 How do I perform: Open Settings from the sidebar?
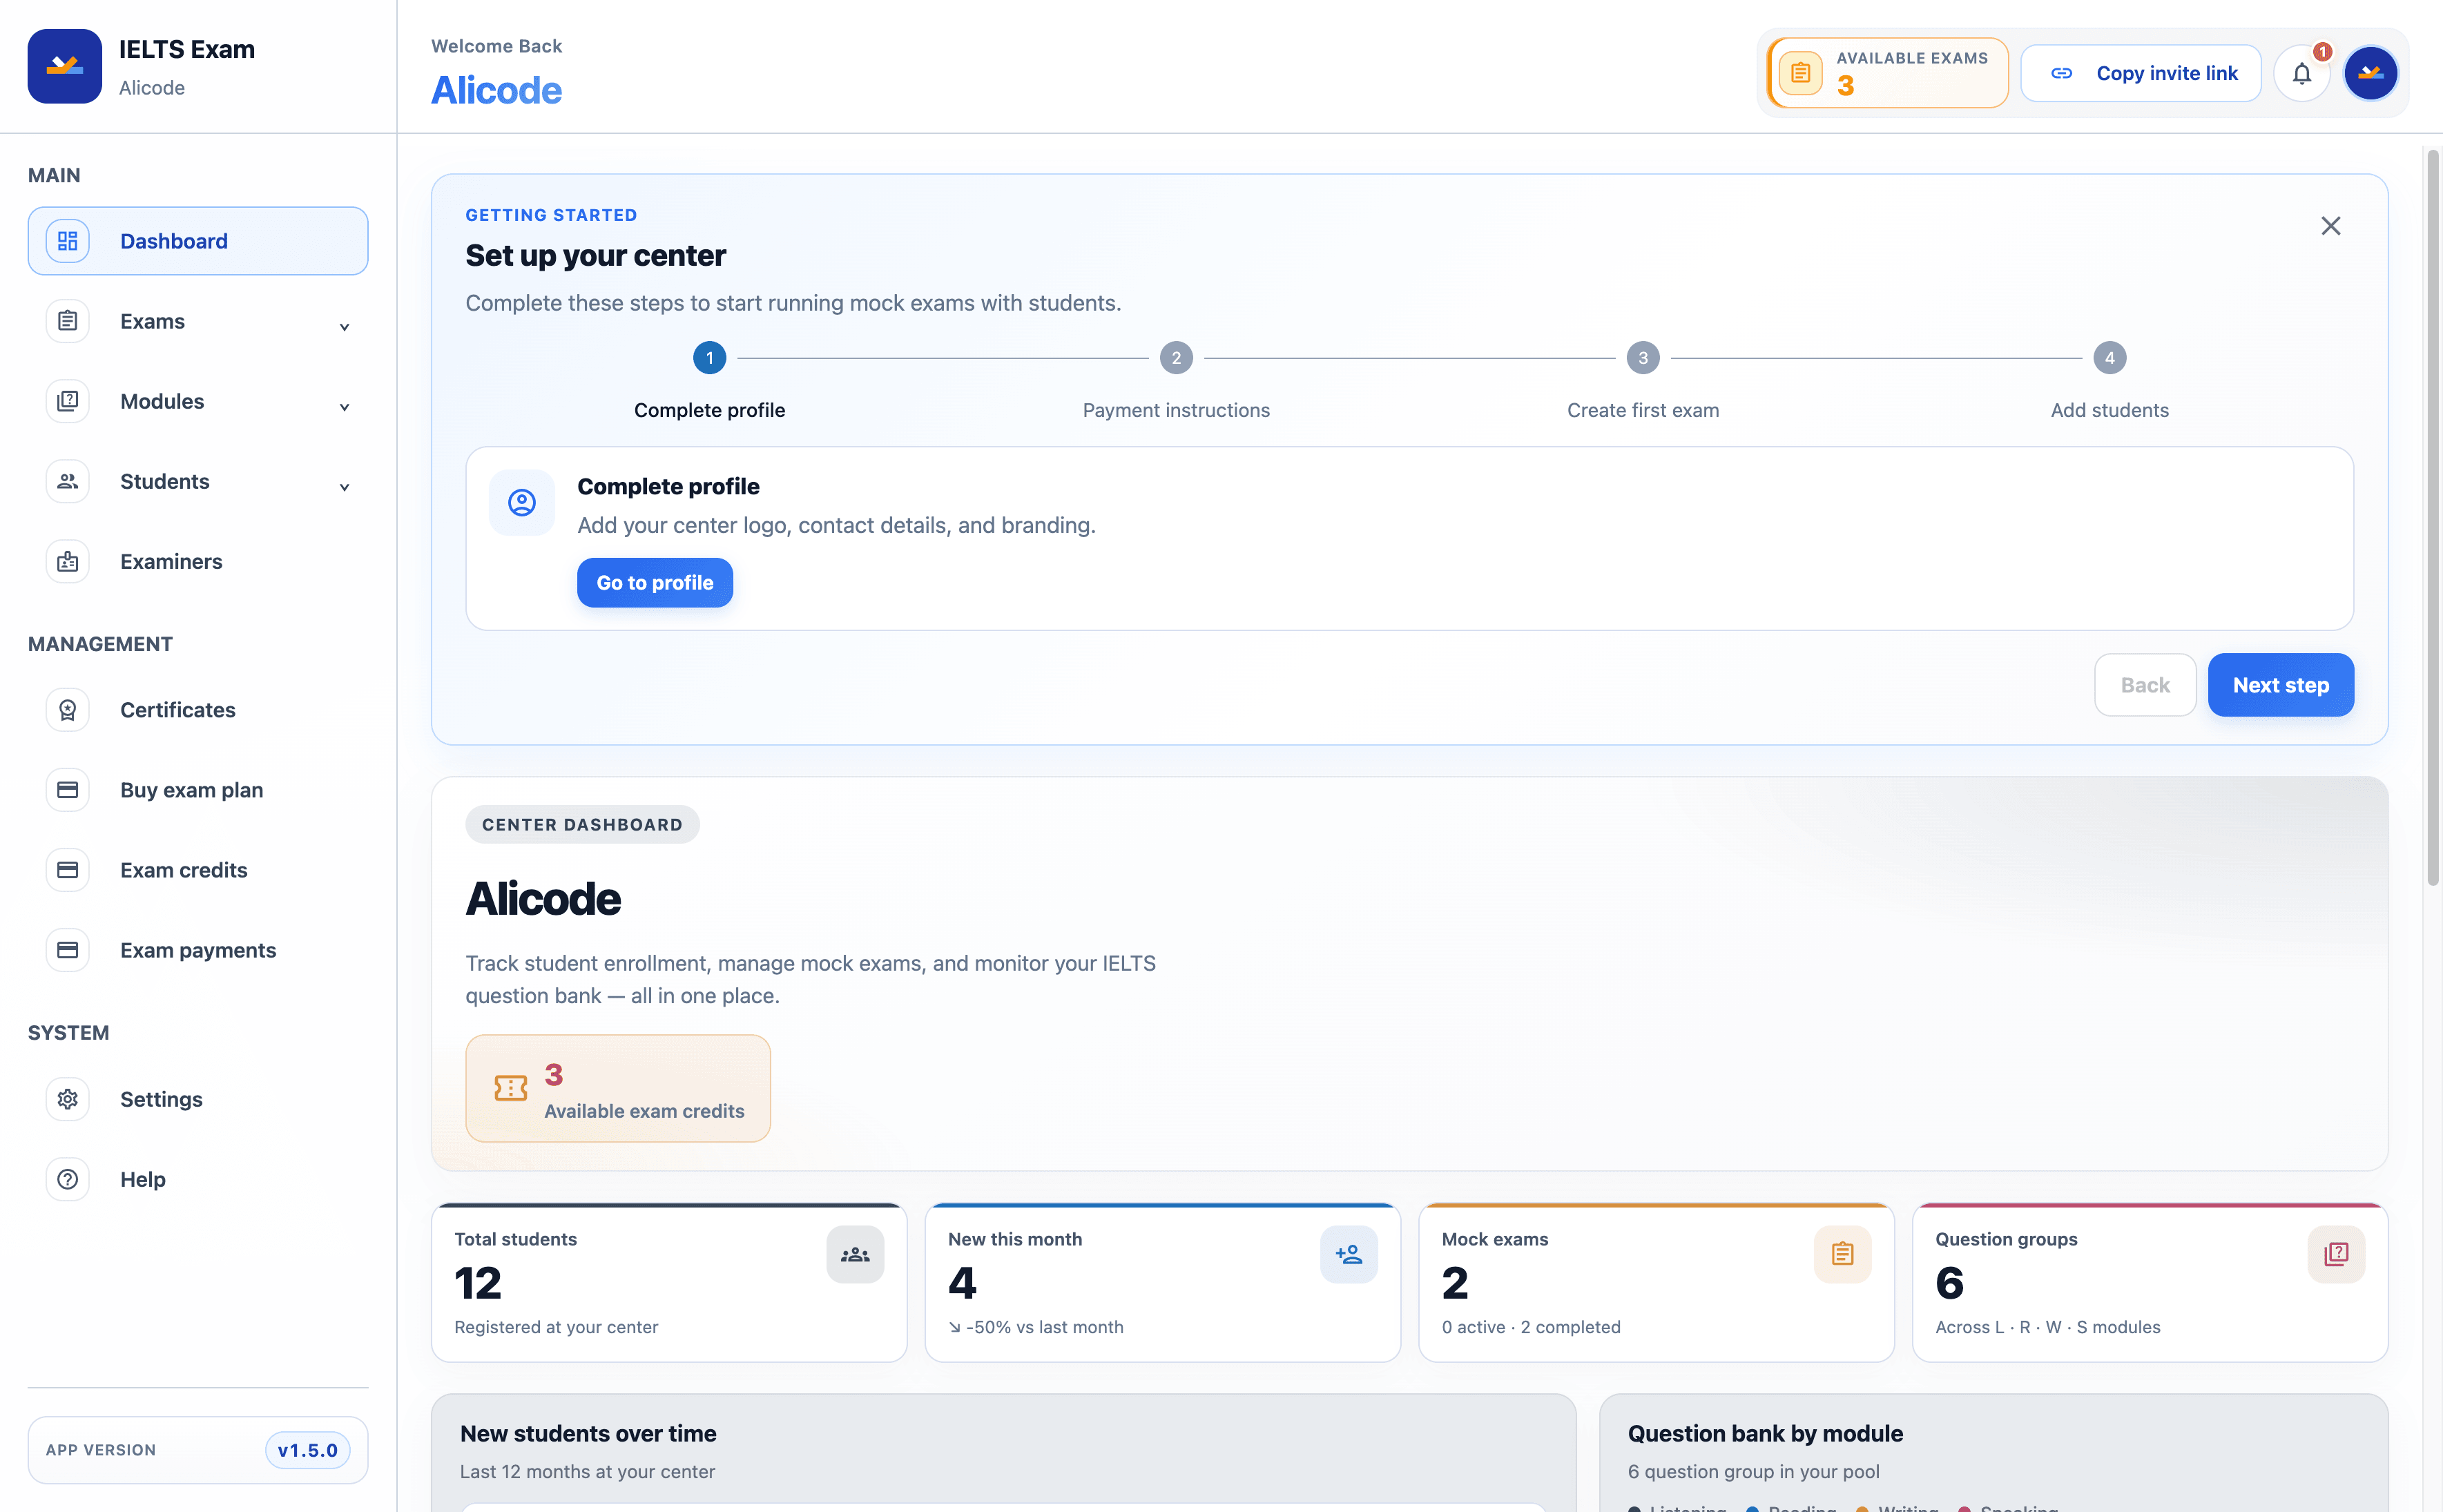coord(198,1099)
